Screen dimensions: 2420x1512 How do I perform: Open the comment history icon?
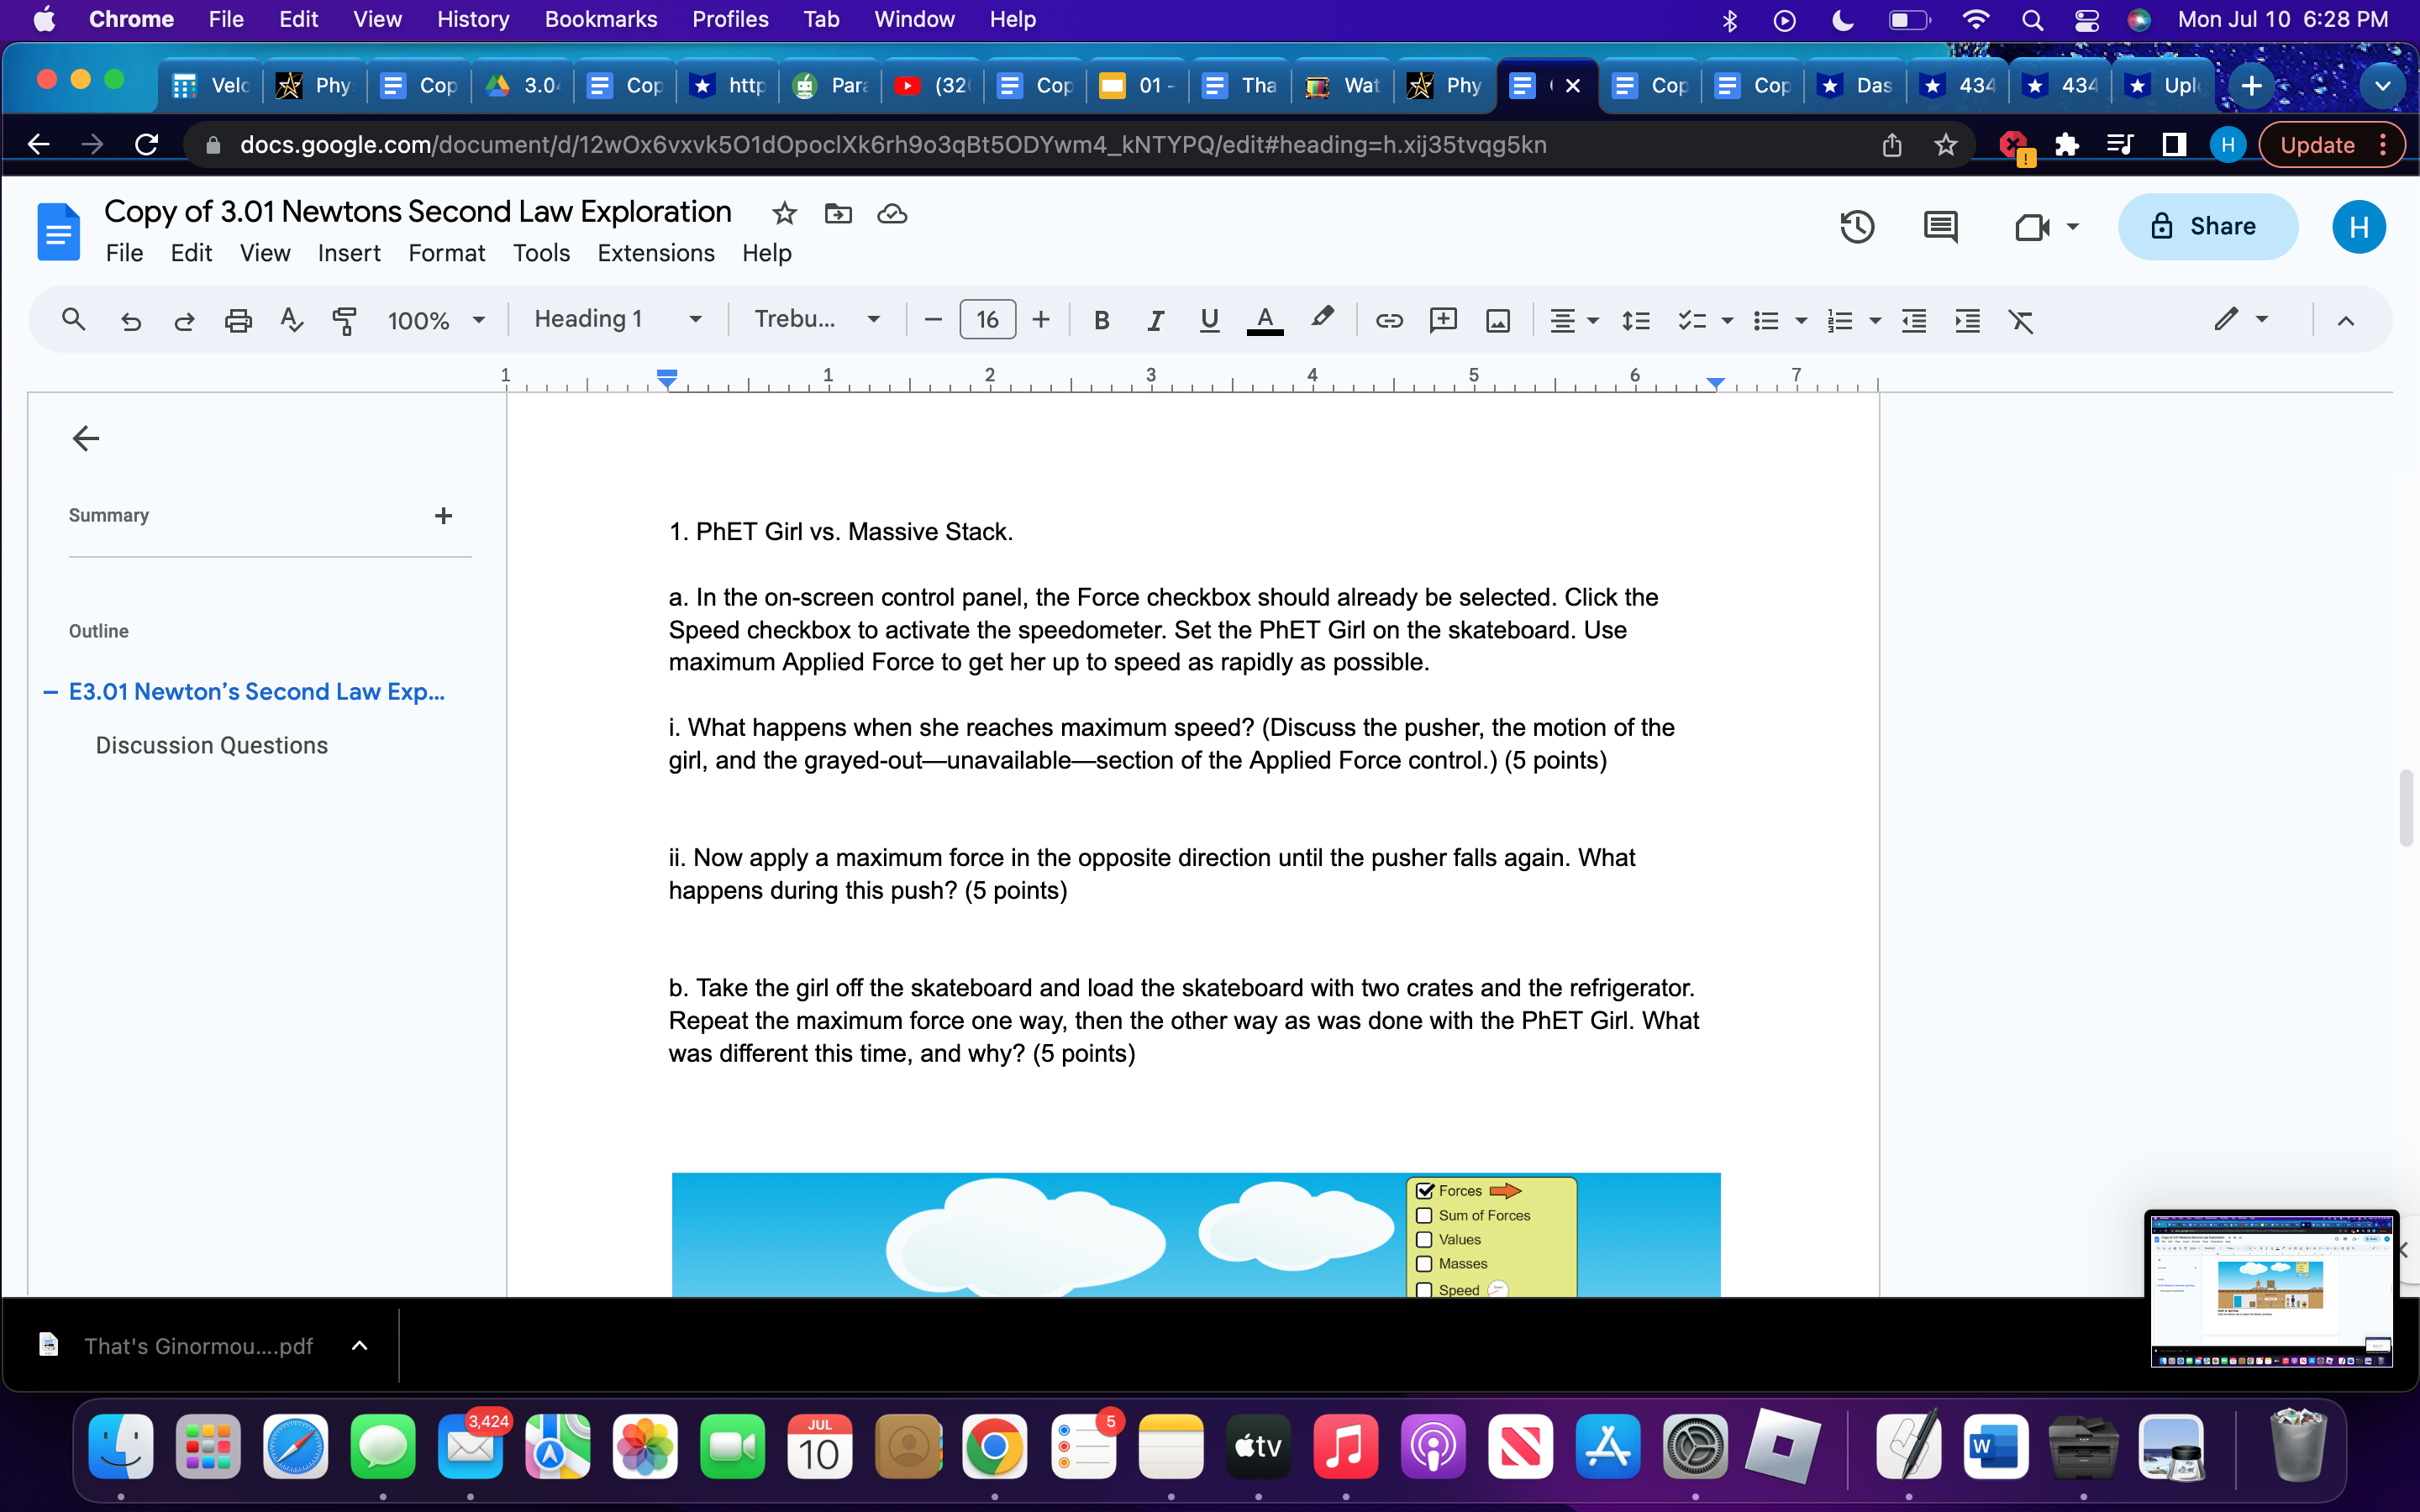pos(1940,227)
